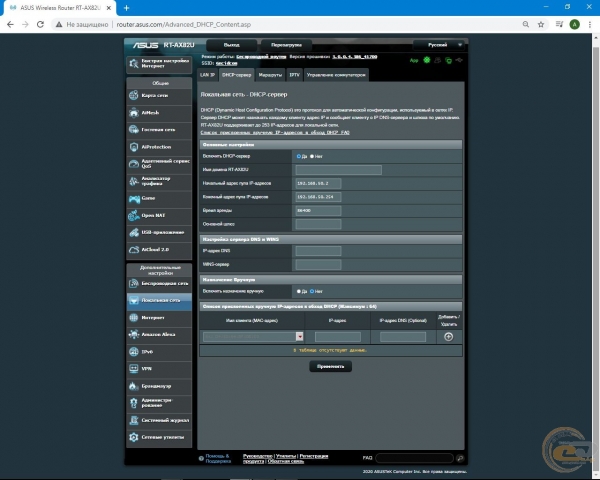Open the Утилиты (utilities) footer link
Viewport: 600px width, 480px height.
[286, 456]
